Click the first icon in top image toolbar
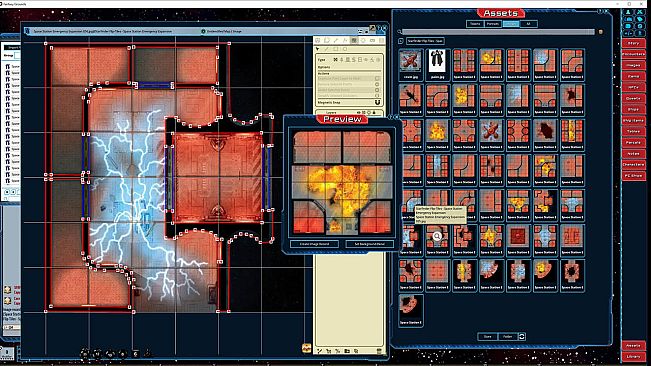Image resolution: width=651 pixels, height=366 pixels. click(317, 40)
